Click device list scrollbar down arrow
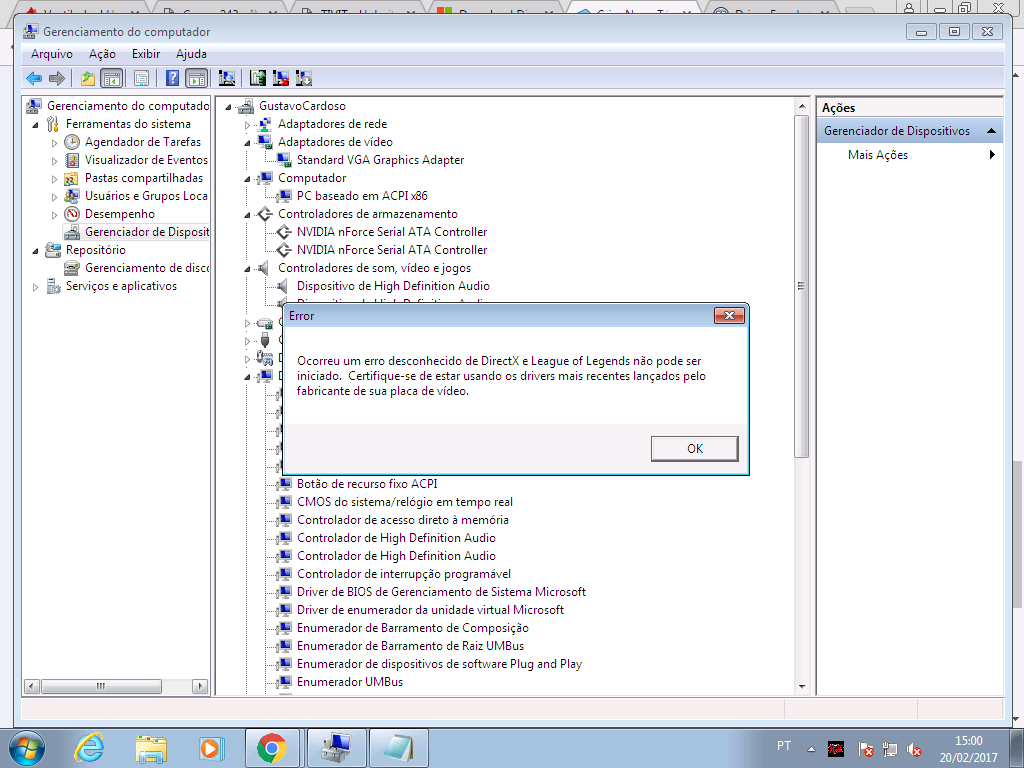 pyautogui.click(x=802, y=686)
